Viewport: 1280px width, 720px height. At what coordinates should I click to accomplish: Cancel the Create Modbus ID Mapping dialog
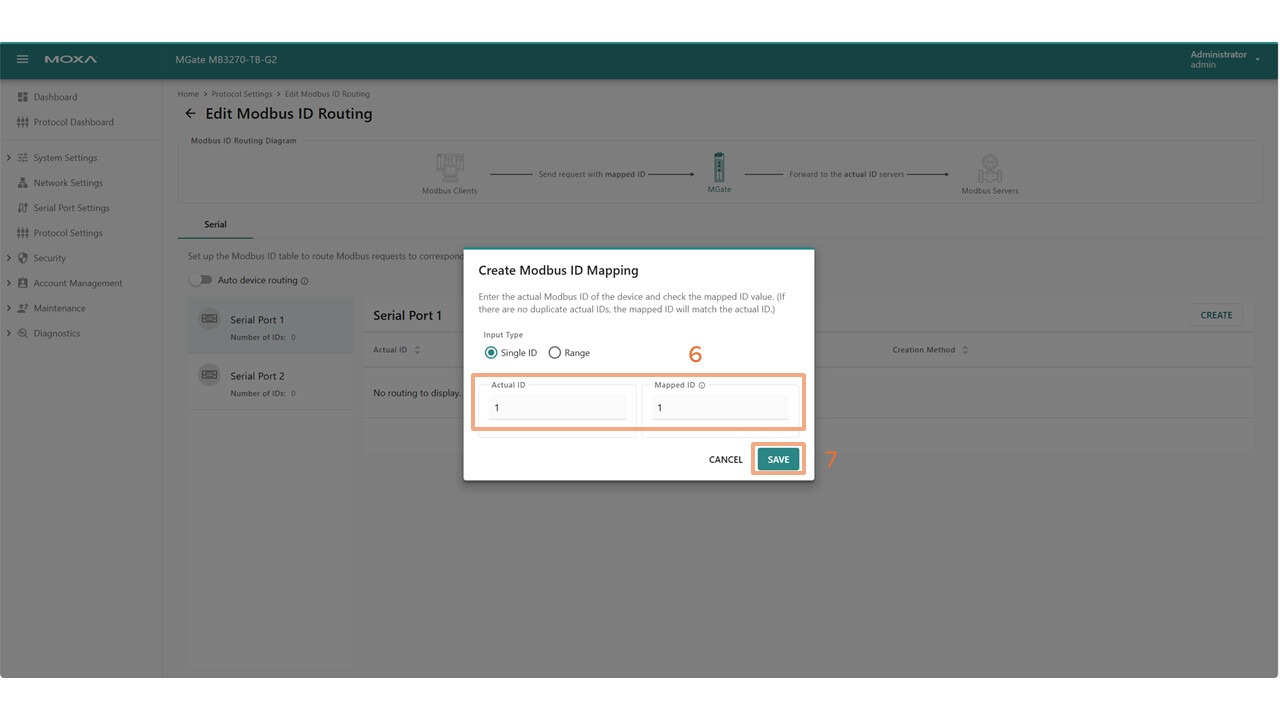pos(725,460)
